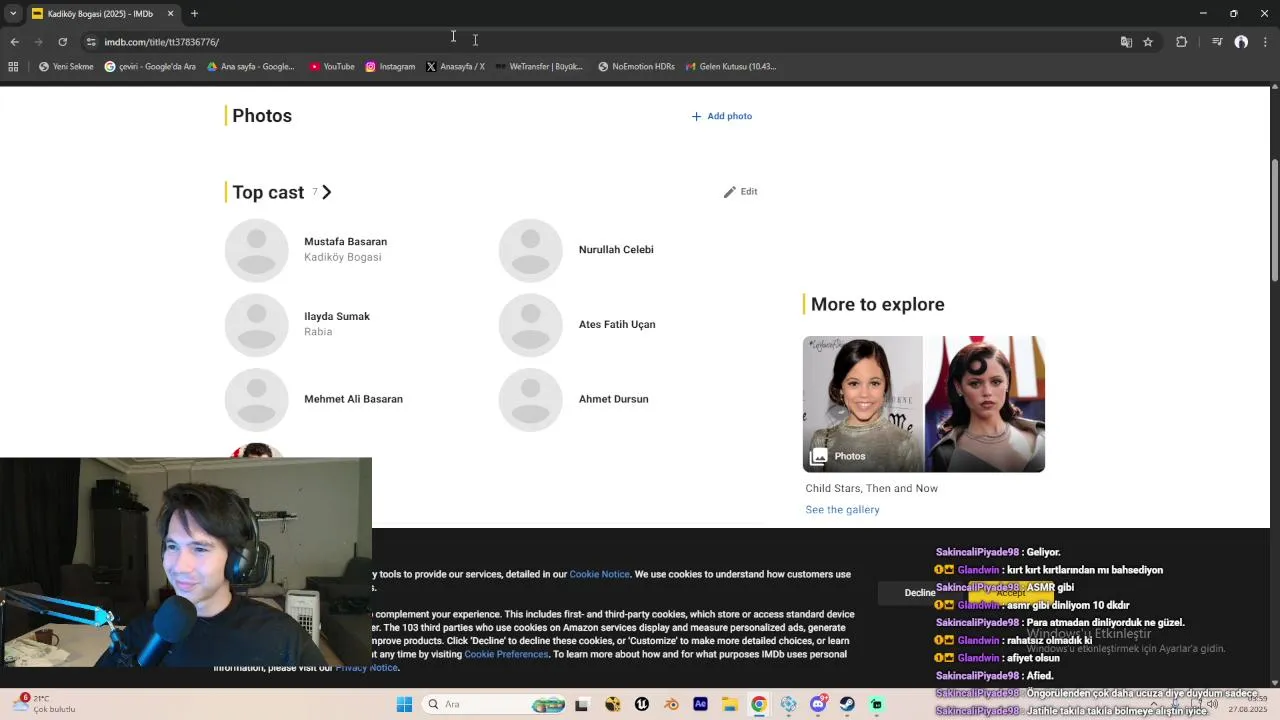Open the Gelen Kutusu Gmail bookmark
Image resolution: width=1280 pixels, height=720 pixels.
pos(730,67)
